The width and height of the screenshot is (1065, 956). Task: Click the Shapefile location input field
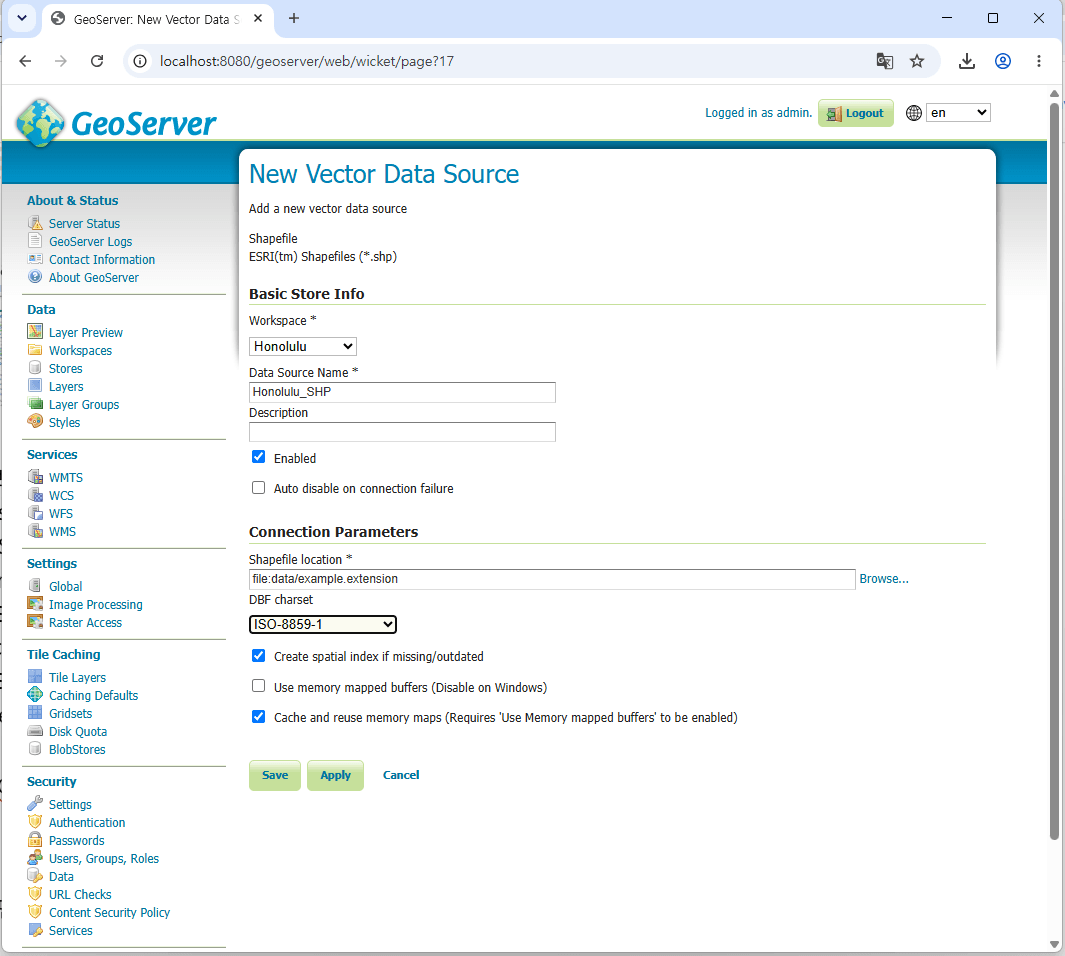pyautogui.click(x=552, y=579)
